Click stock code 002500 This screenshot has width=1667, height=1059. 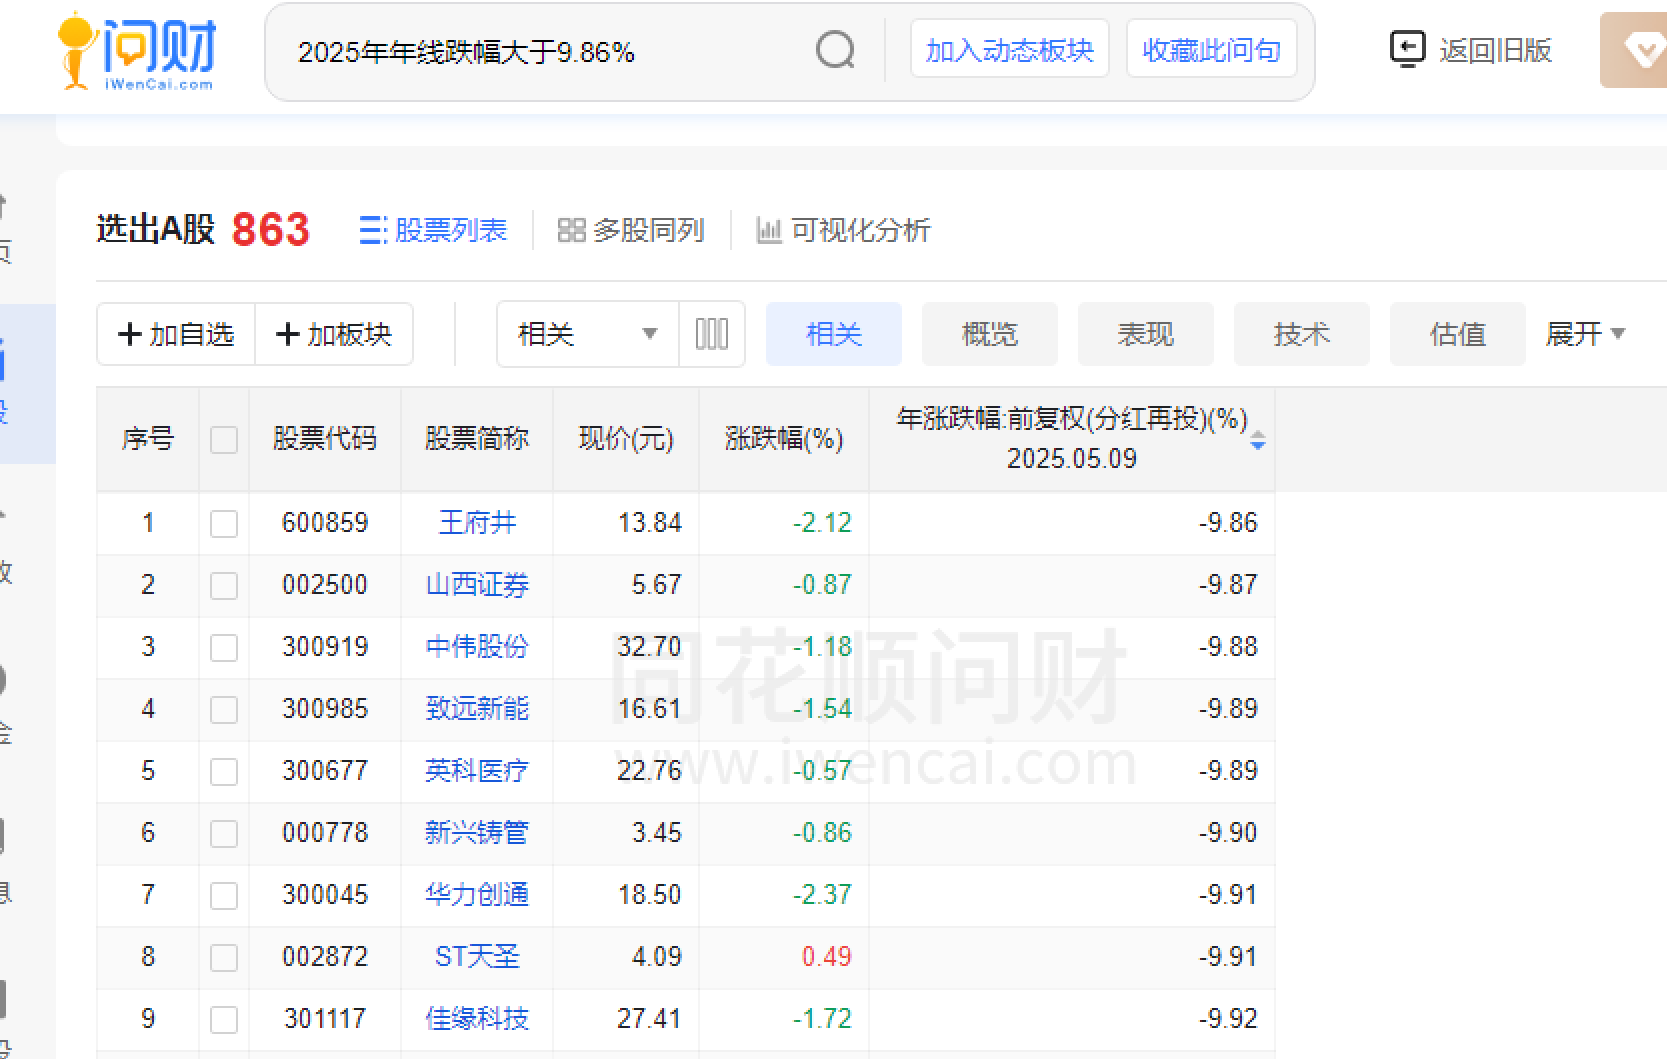pyautogui.click(x=325, y=584)
